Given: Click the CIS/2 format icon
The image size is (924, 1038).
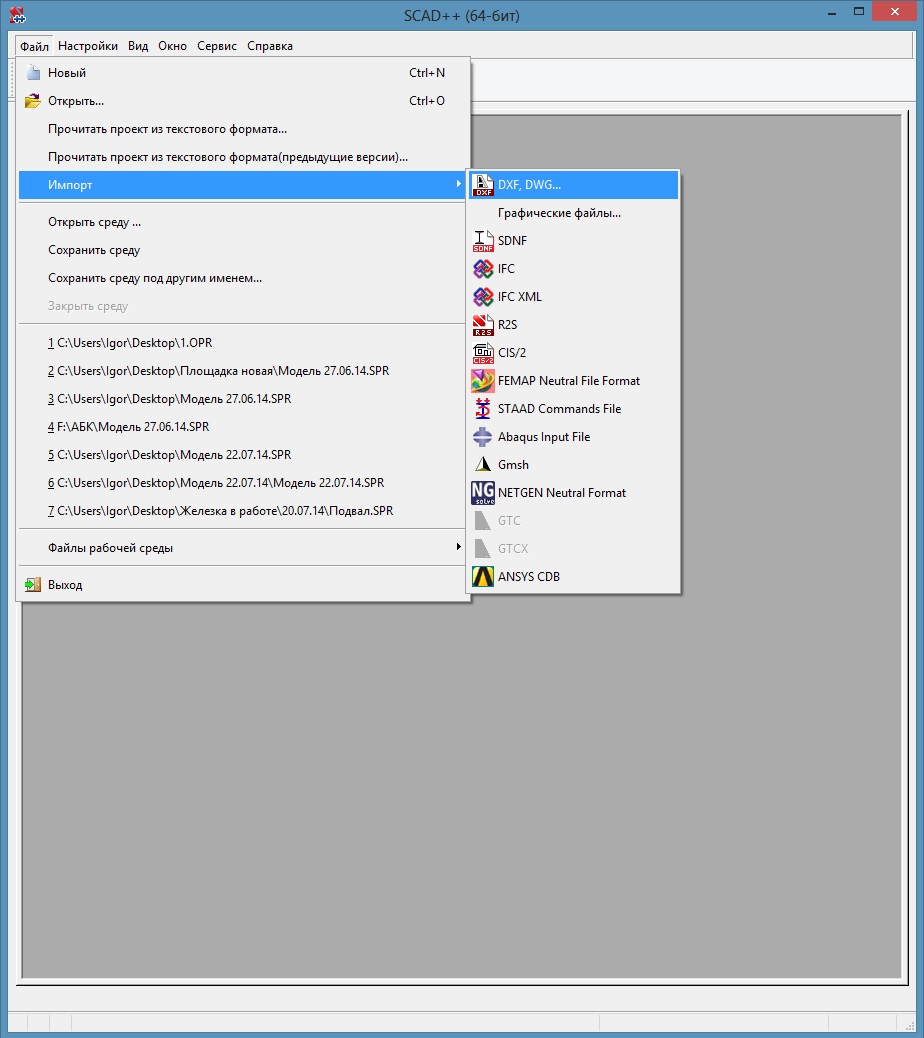Looking at the screenshot, I should [x=483, y=353].
